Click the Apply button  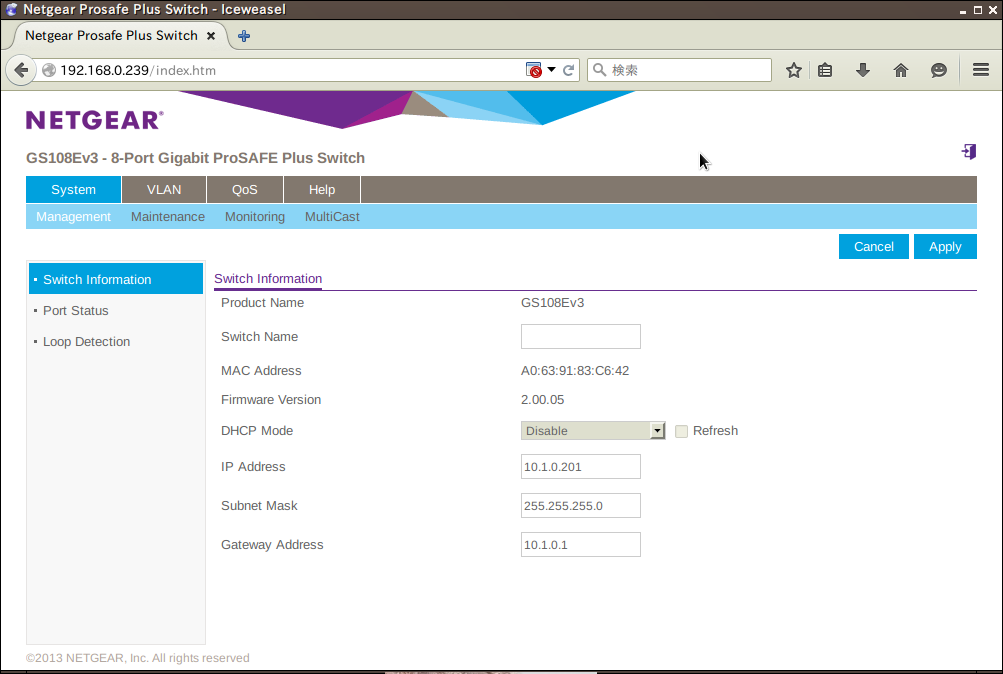coord(945,247)
